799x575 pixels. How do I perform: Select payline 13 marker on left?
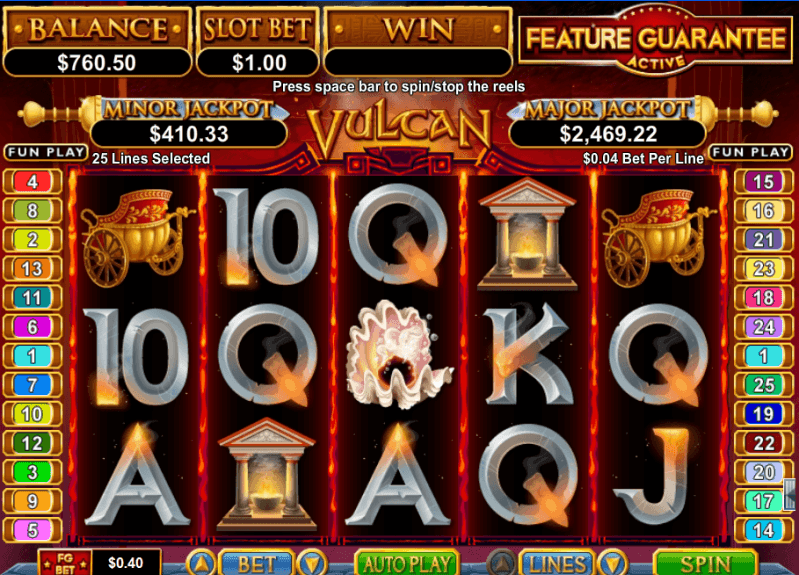32,268
